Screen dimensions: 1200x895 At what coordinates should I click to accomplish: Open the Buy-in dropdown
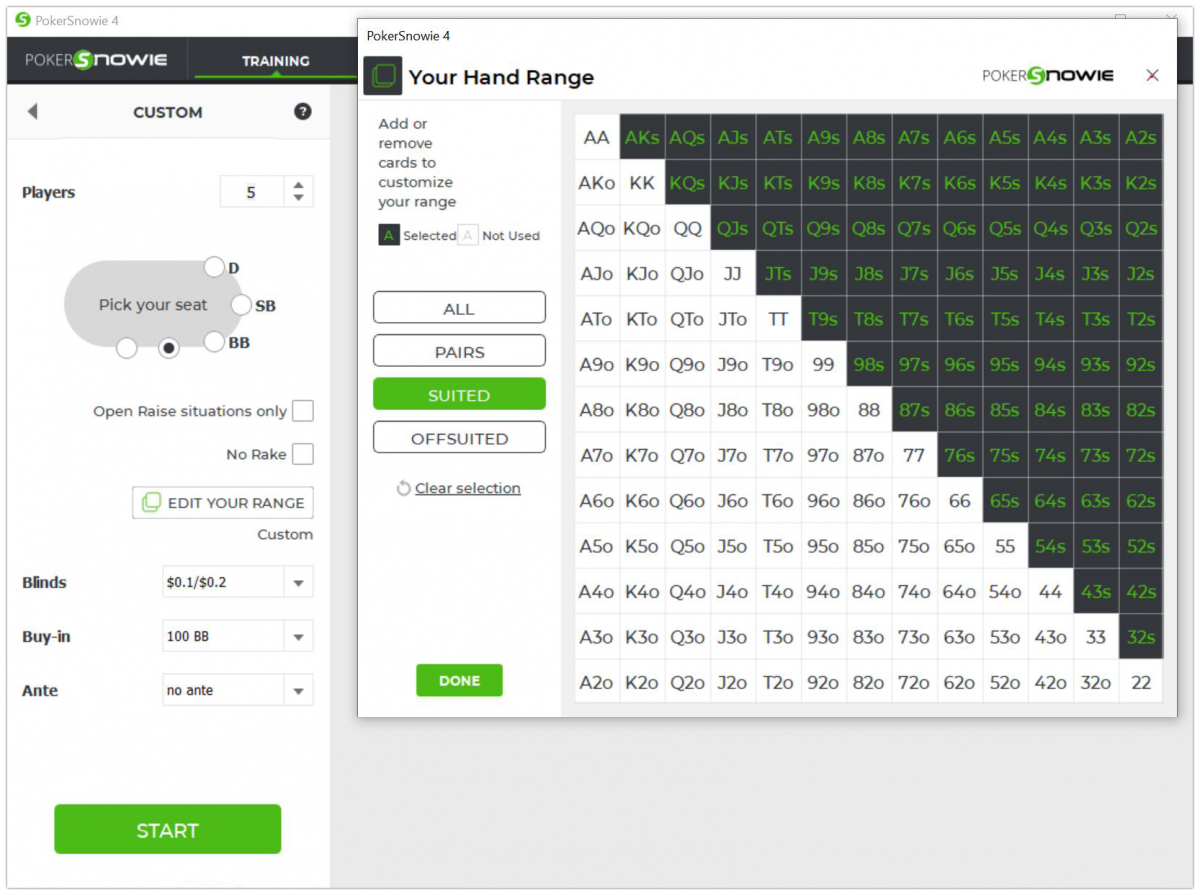point(238,636)
